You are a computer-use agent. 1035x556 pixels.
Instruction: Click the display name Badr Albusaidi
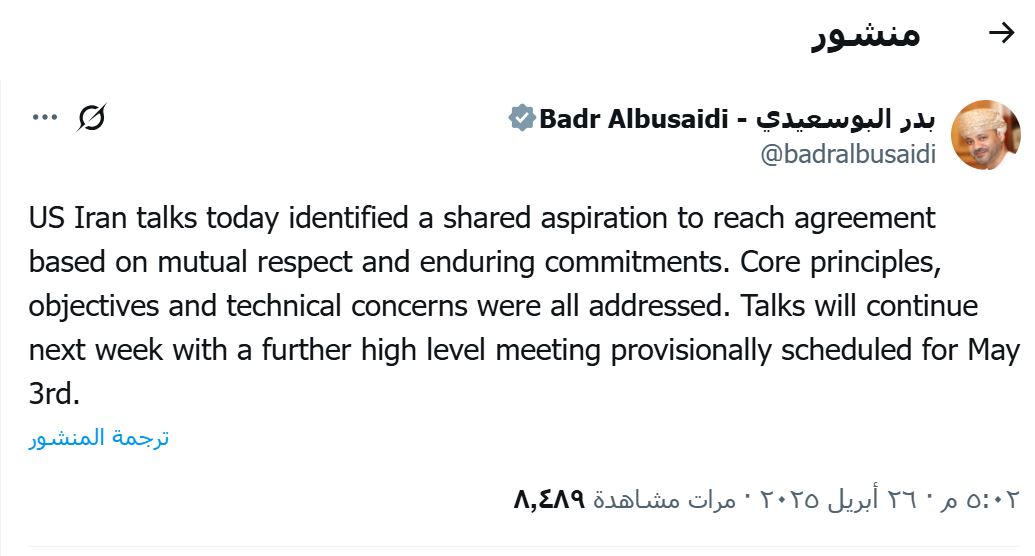click(634, 119)
